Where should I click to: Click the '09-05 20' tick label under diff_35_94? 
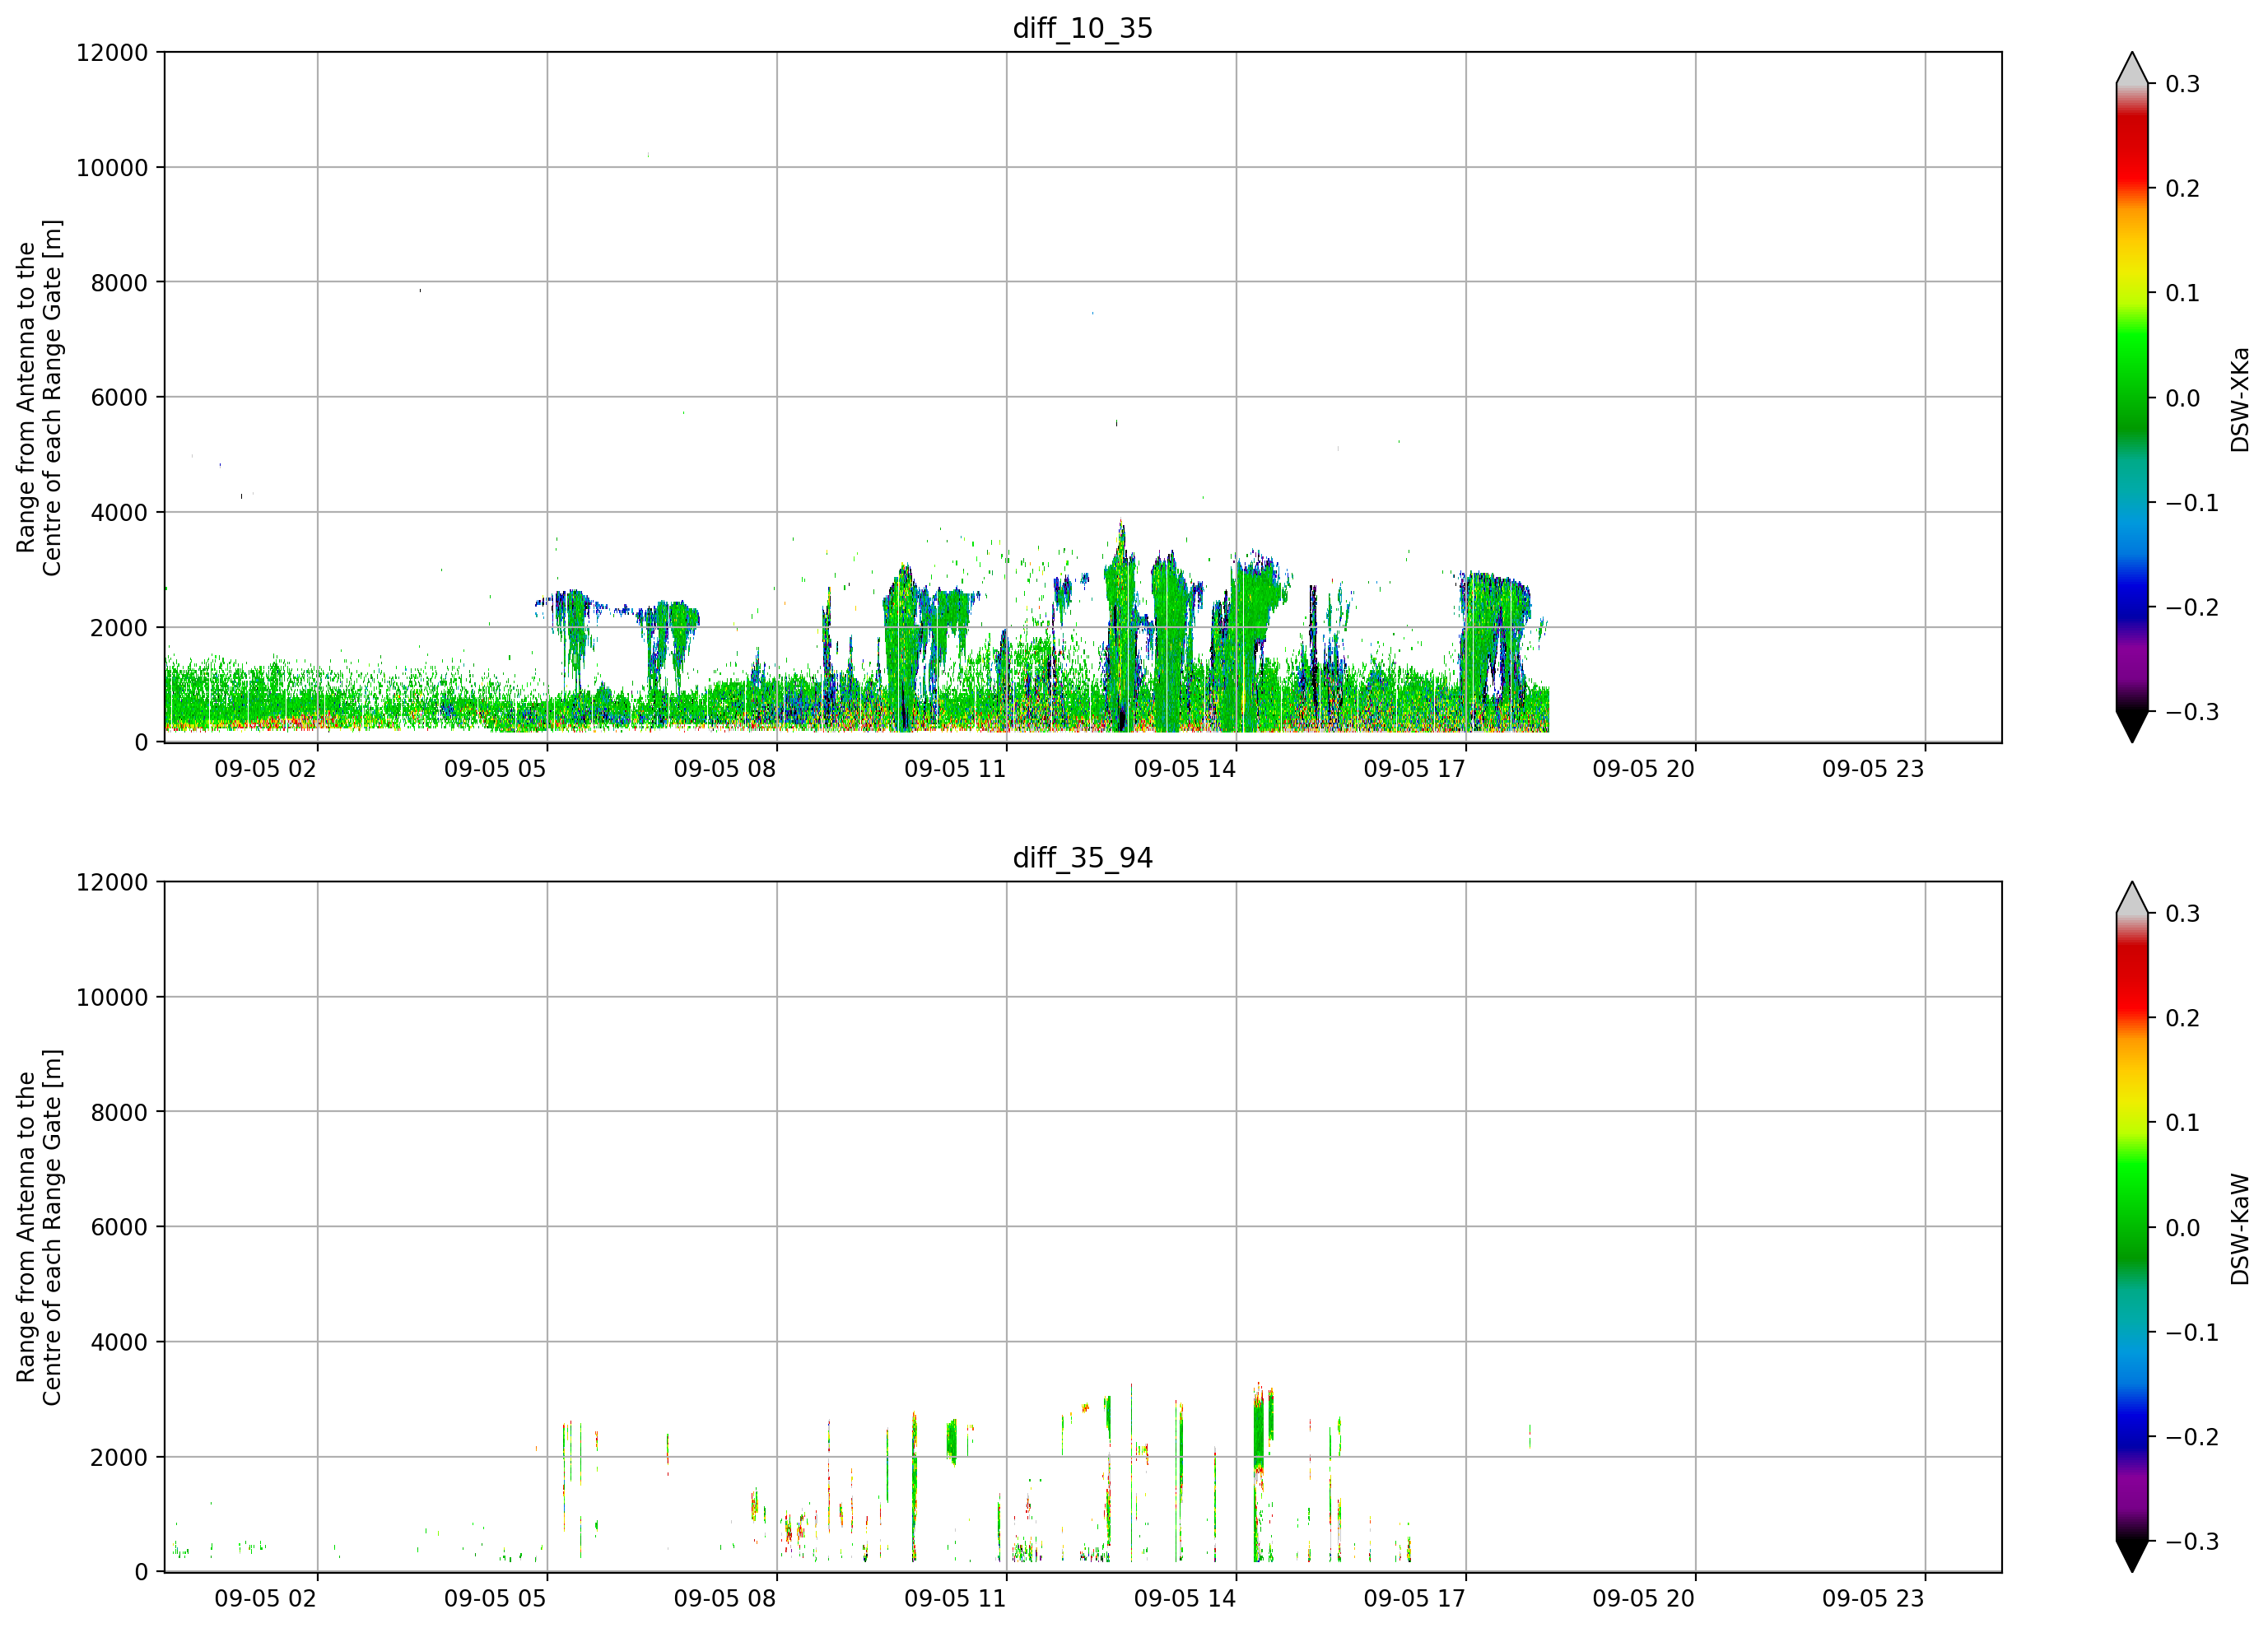click(x=1644, y=1598)
